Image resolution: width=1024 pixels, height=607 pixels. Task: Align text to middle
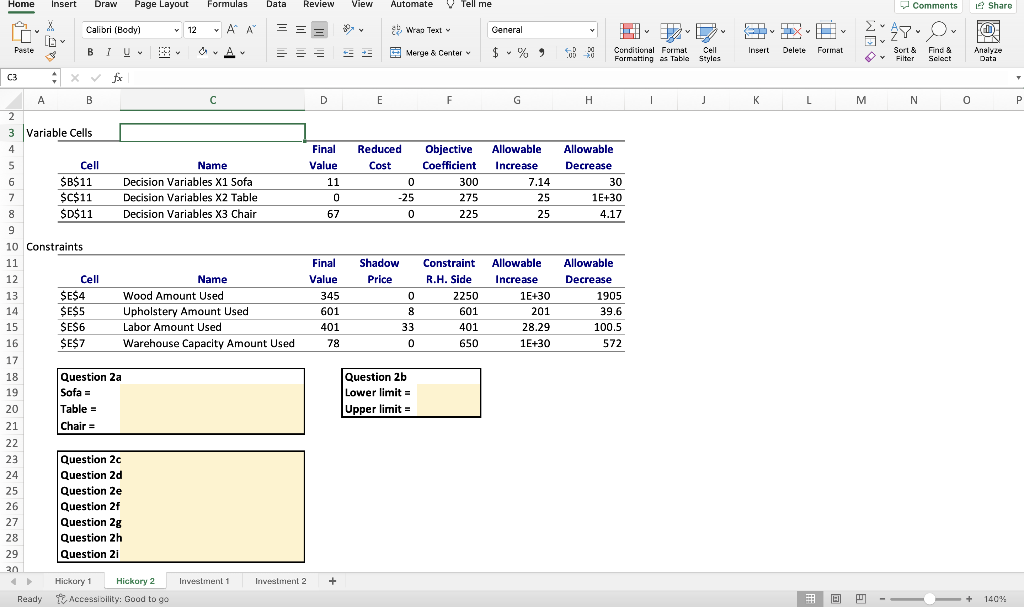[x=300, y=29]
